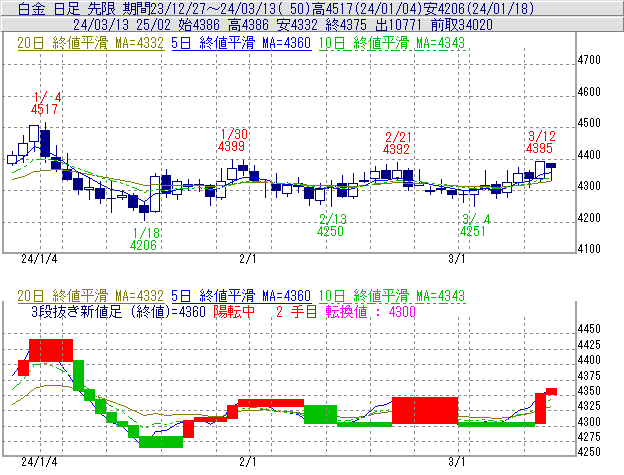Select the upper 10日 終値平滑 MA=4343 legend
Screen dimensions: 624x475
[x=392, y=43]
